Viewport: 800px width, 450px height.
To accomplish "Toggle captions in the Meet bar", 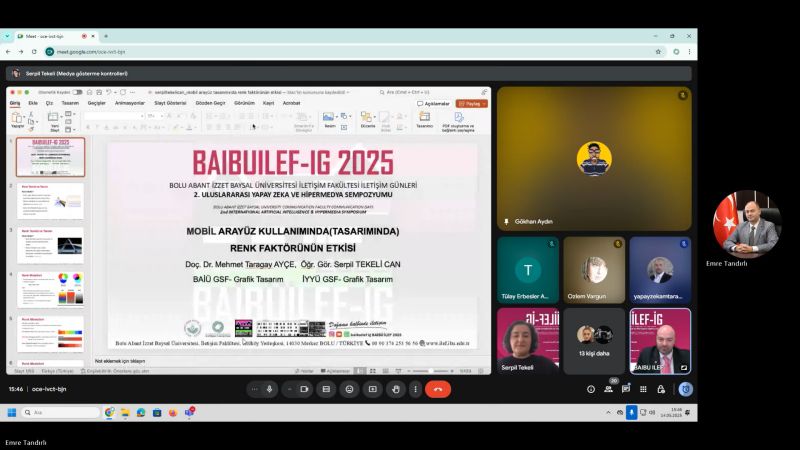I will point(326,389).
